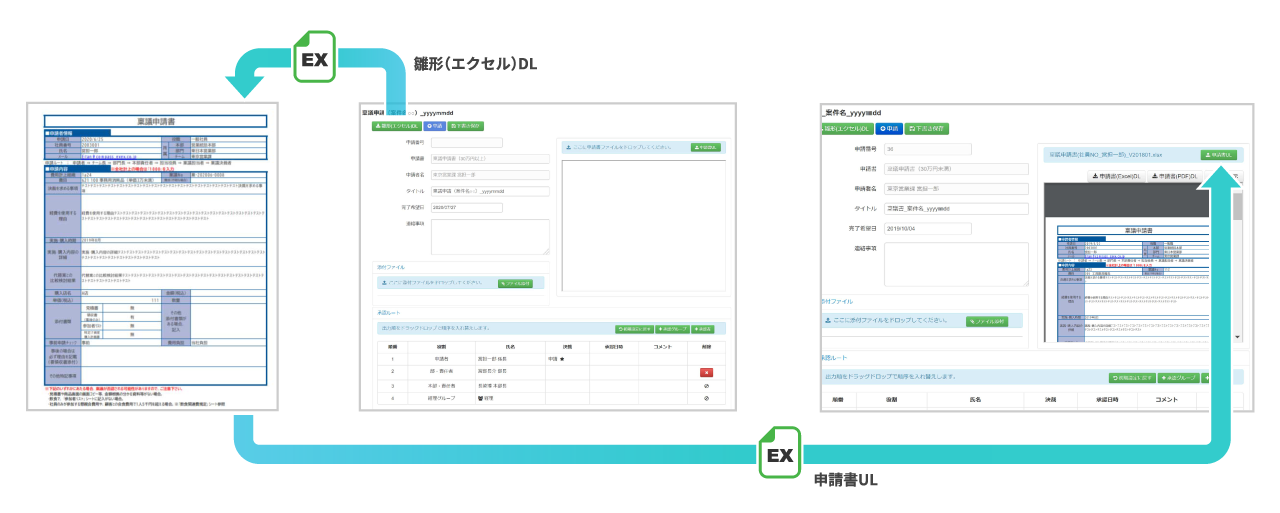Click the prohibited icon in the 経理グループ row
The image size is (1280, 513).
click(x=706, y=398)
